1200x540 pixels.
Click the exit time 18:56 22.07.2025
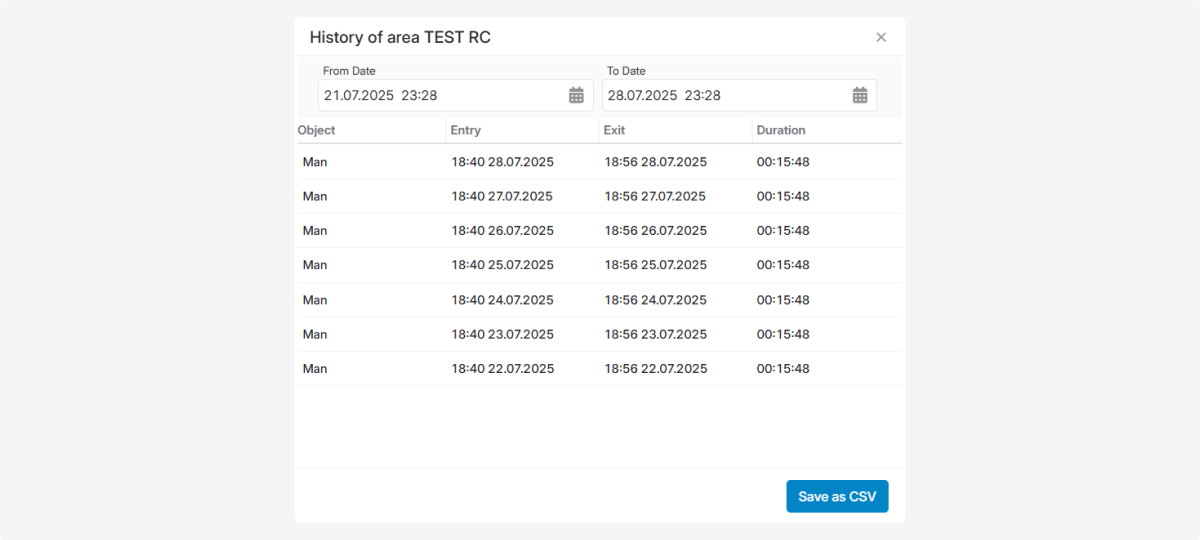[655, 369]
